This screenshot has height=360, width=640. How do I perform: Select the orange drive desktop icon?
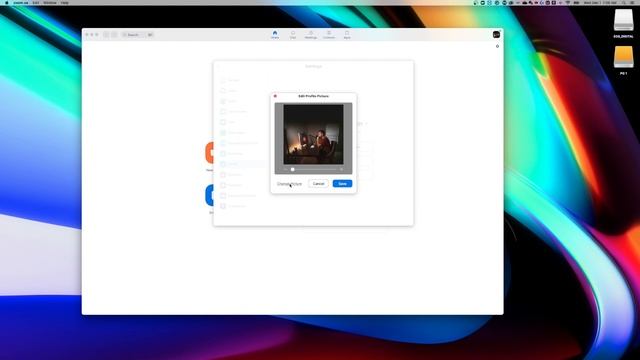(x=623, y=57)
